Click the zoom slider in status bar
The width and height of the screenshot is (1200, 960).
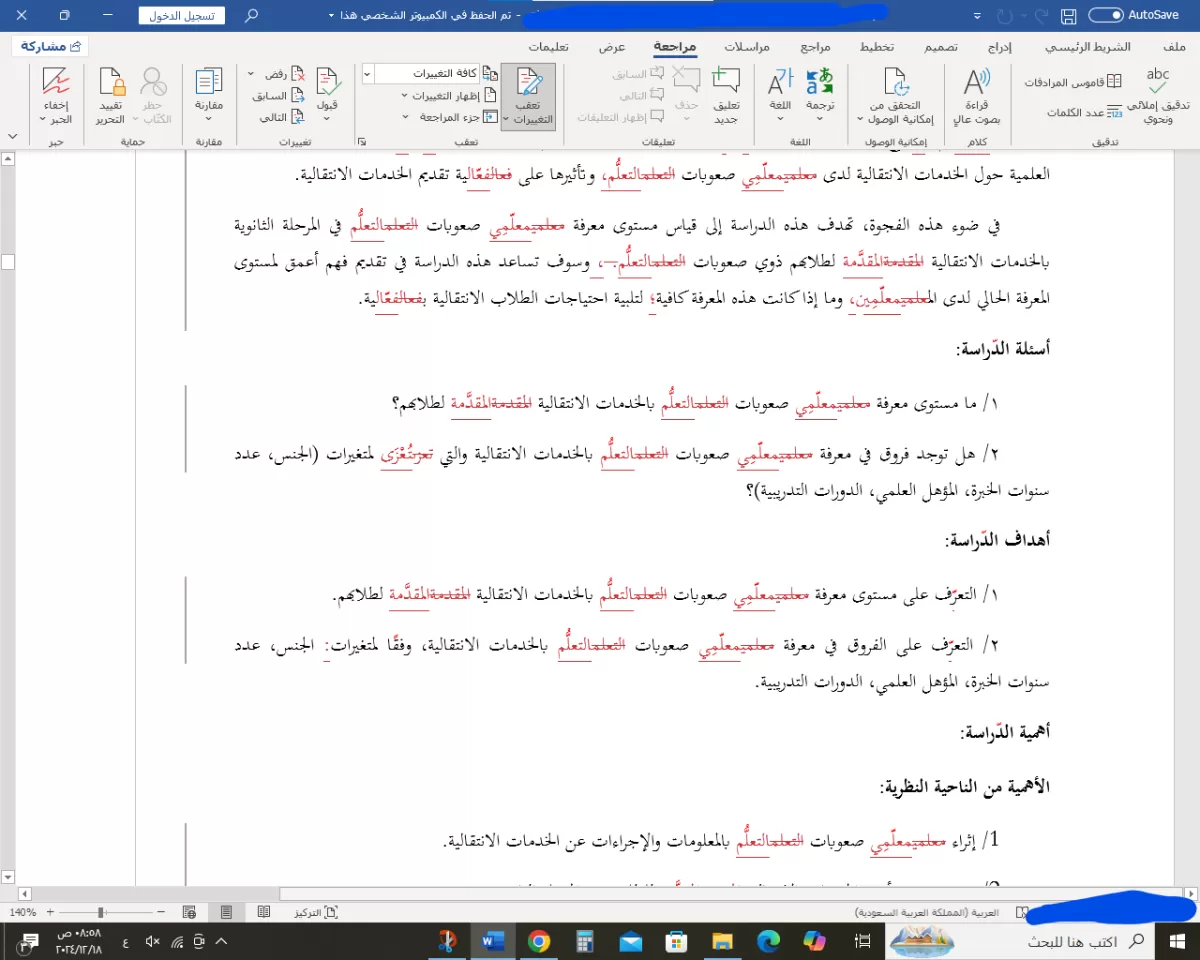tap(103, 912)
